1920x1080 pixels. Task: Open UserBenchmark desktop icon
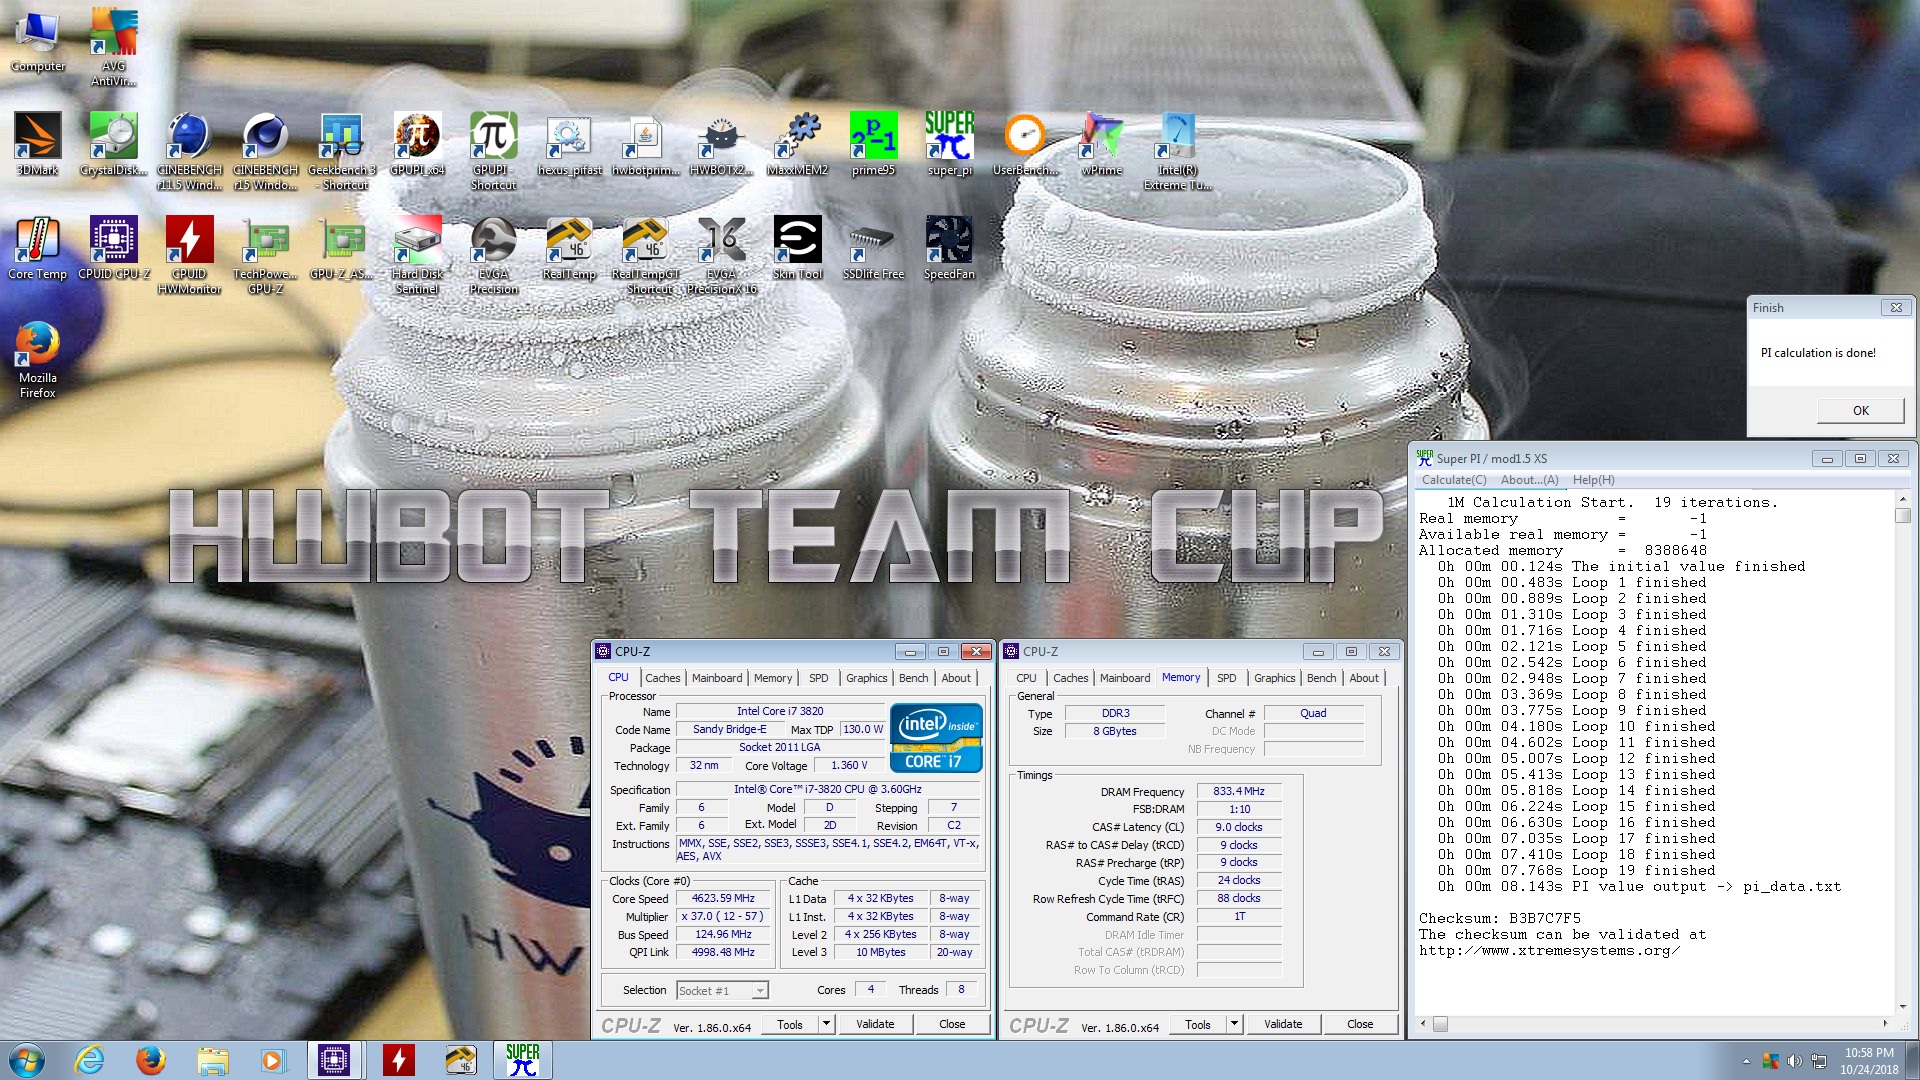coord(1025,143)
